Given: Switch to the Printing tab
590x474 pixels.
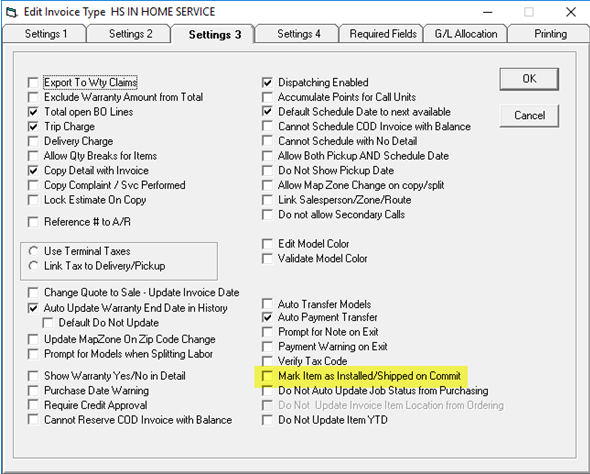Looking at the screenshot, I should [550, 34].
